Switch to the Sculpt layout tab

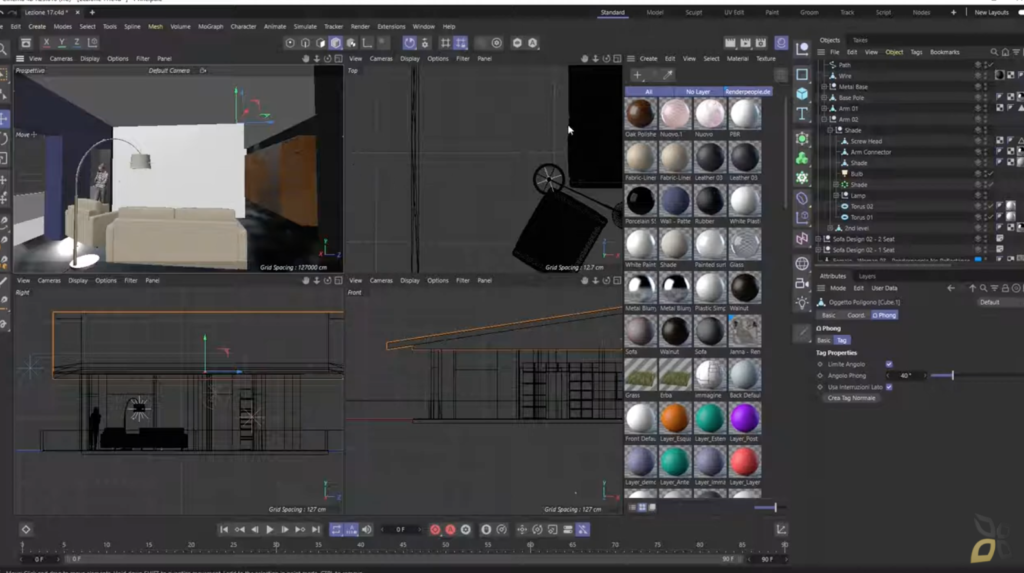click(x=694, y=12)
